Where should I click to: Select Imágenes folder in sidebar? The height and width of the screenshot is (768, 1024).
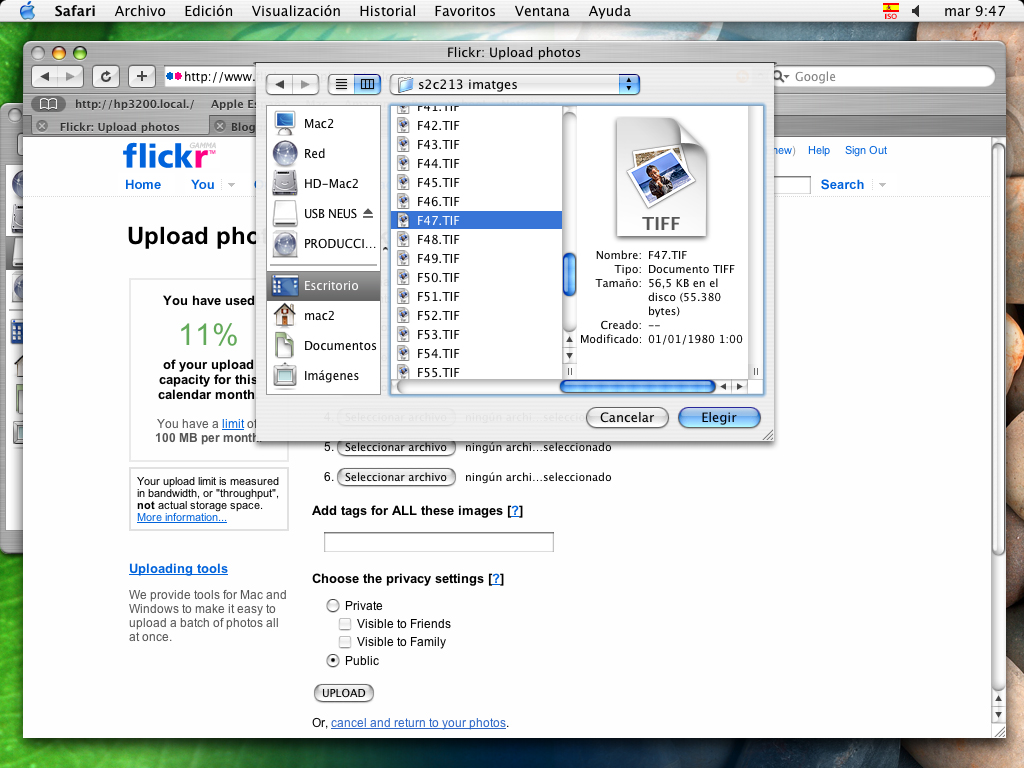coord(323,376)
